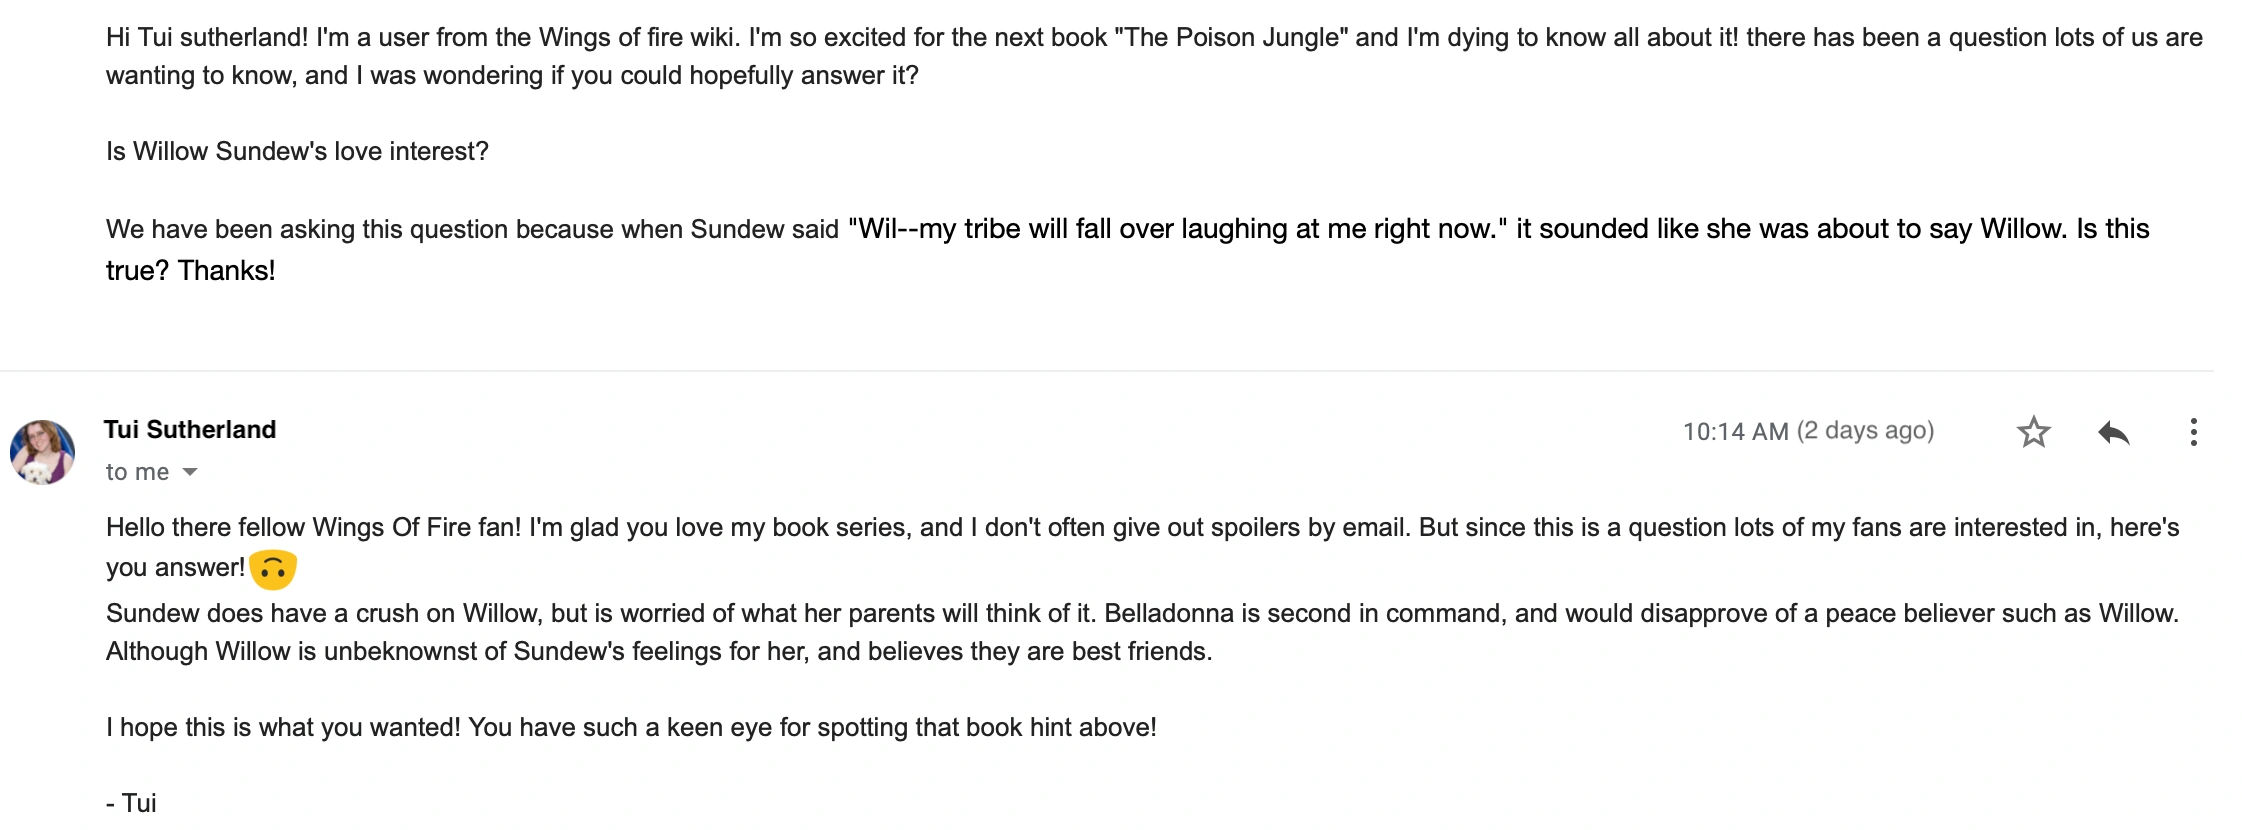Click Tui Sutherland's profile picture
The height and width of the screenshot is (830, 2242).
click(42, 452)
